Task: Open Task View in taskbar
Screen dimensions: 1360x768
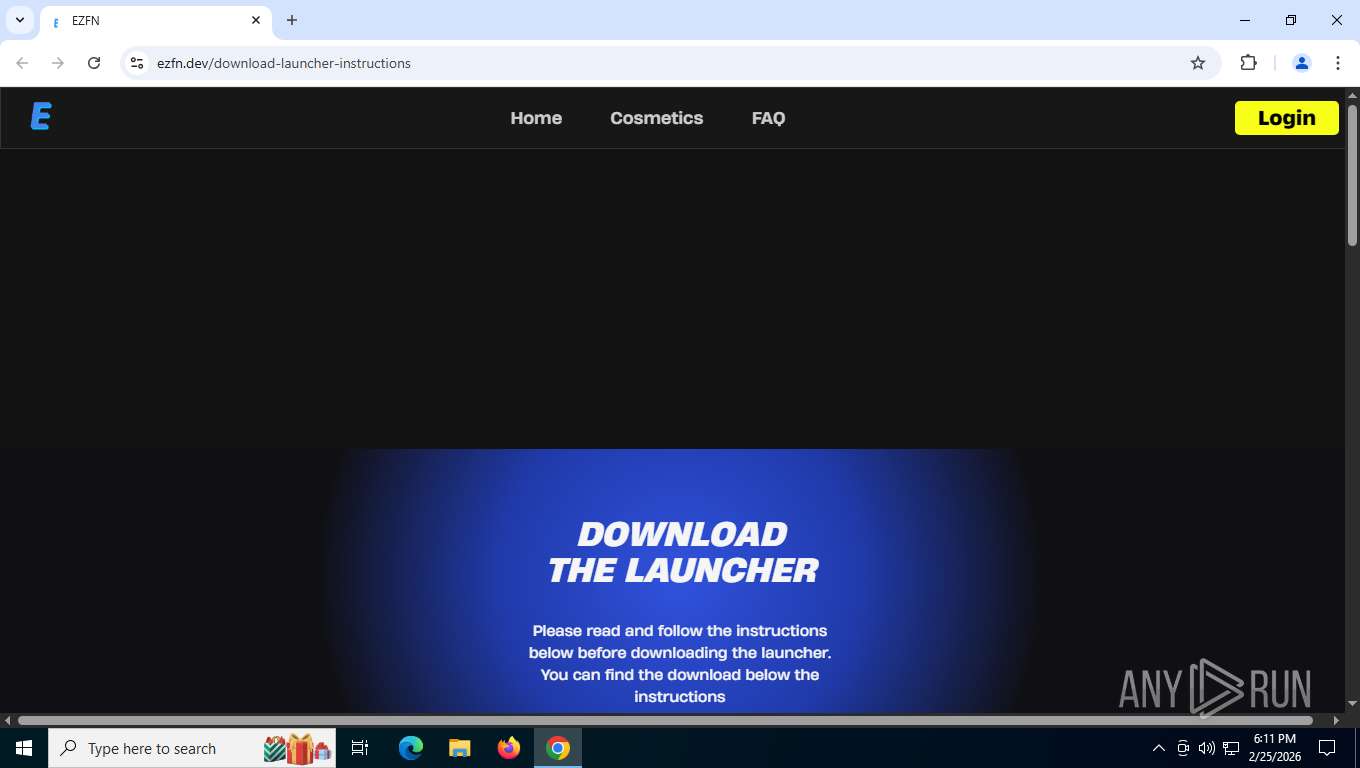Action: [x=360, y=748]
